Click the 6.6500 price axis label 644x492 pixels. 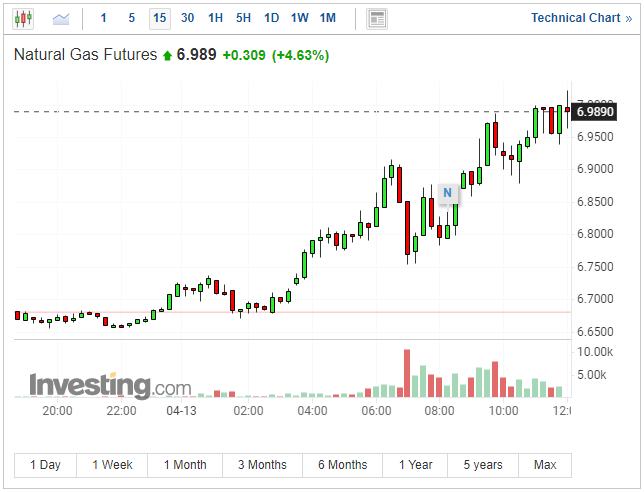coord(595,331)
